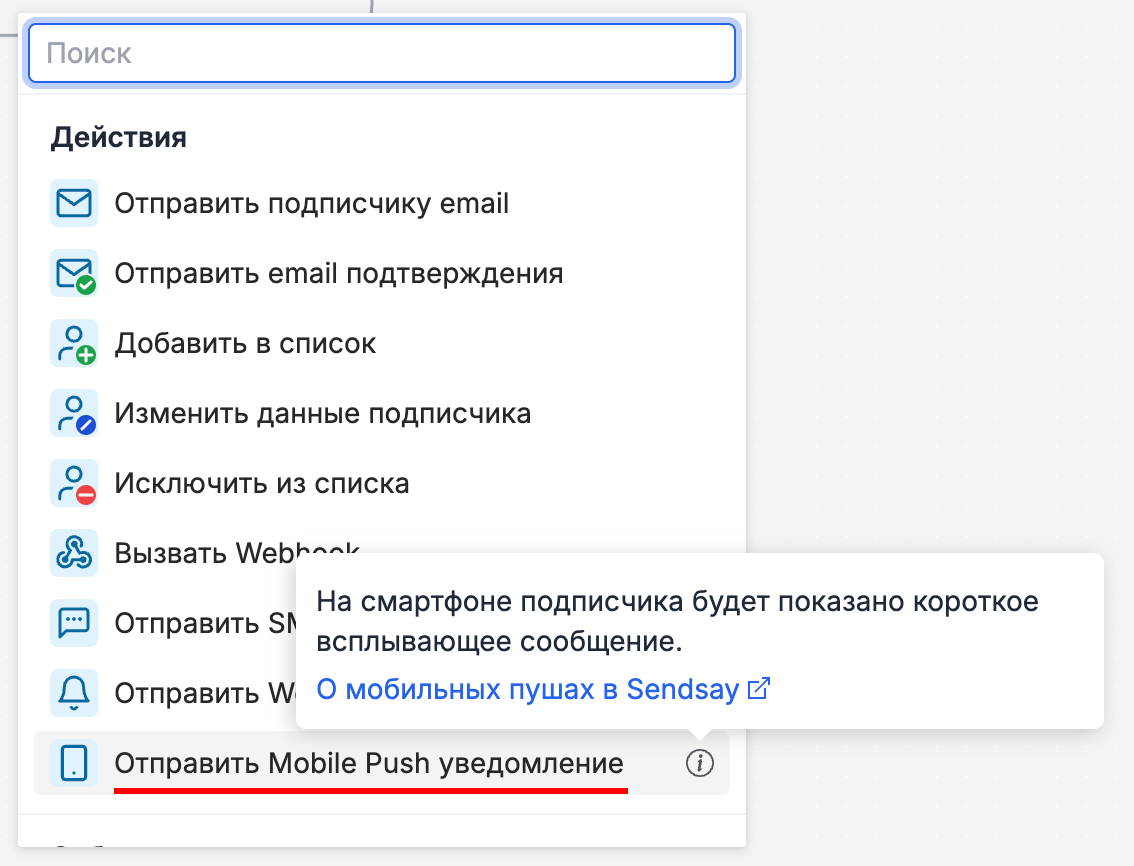
Task: Choose the action «Отправить подписчику email»
Action: click(310, 203)
